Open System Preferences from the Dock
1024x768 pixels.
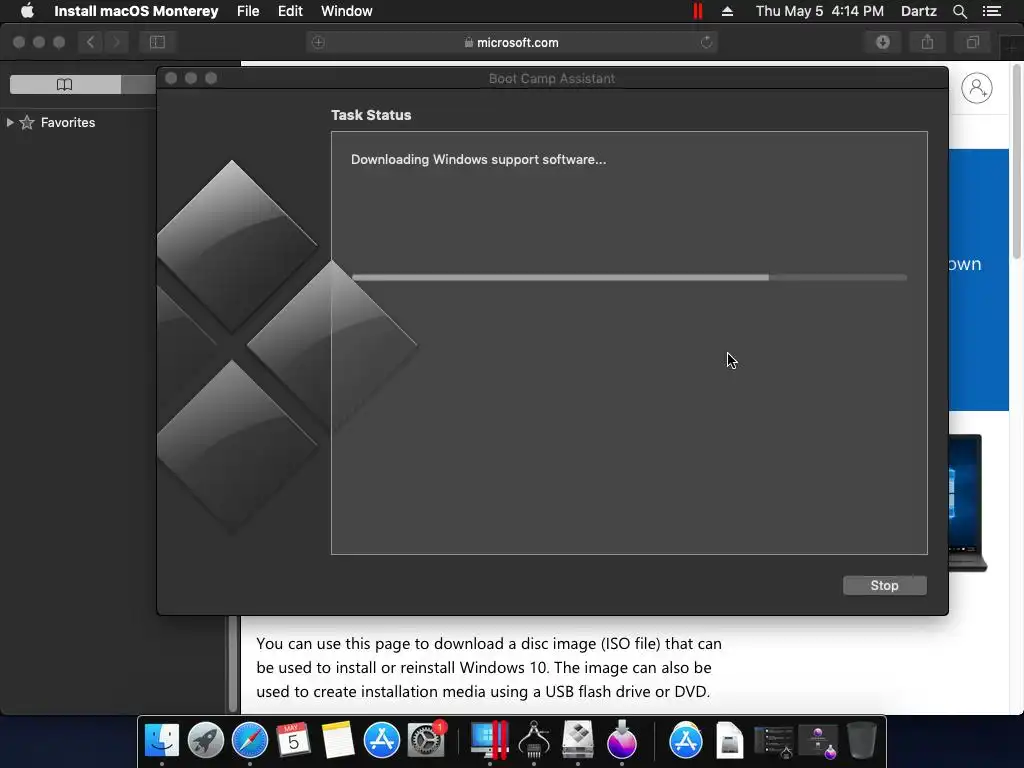click(x=426, y=741)
